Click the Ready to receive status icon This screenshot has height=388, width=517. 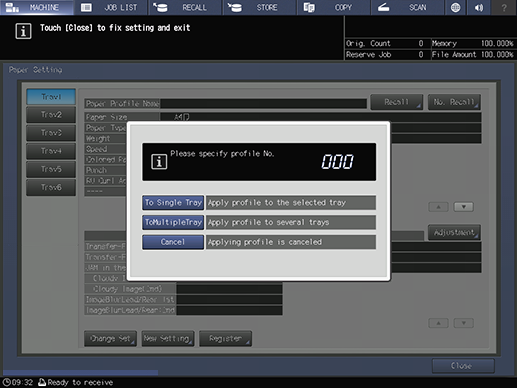[x=42, y=382]
